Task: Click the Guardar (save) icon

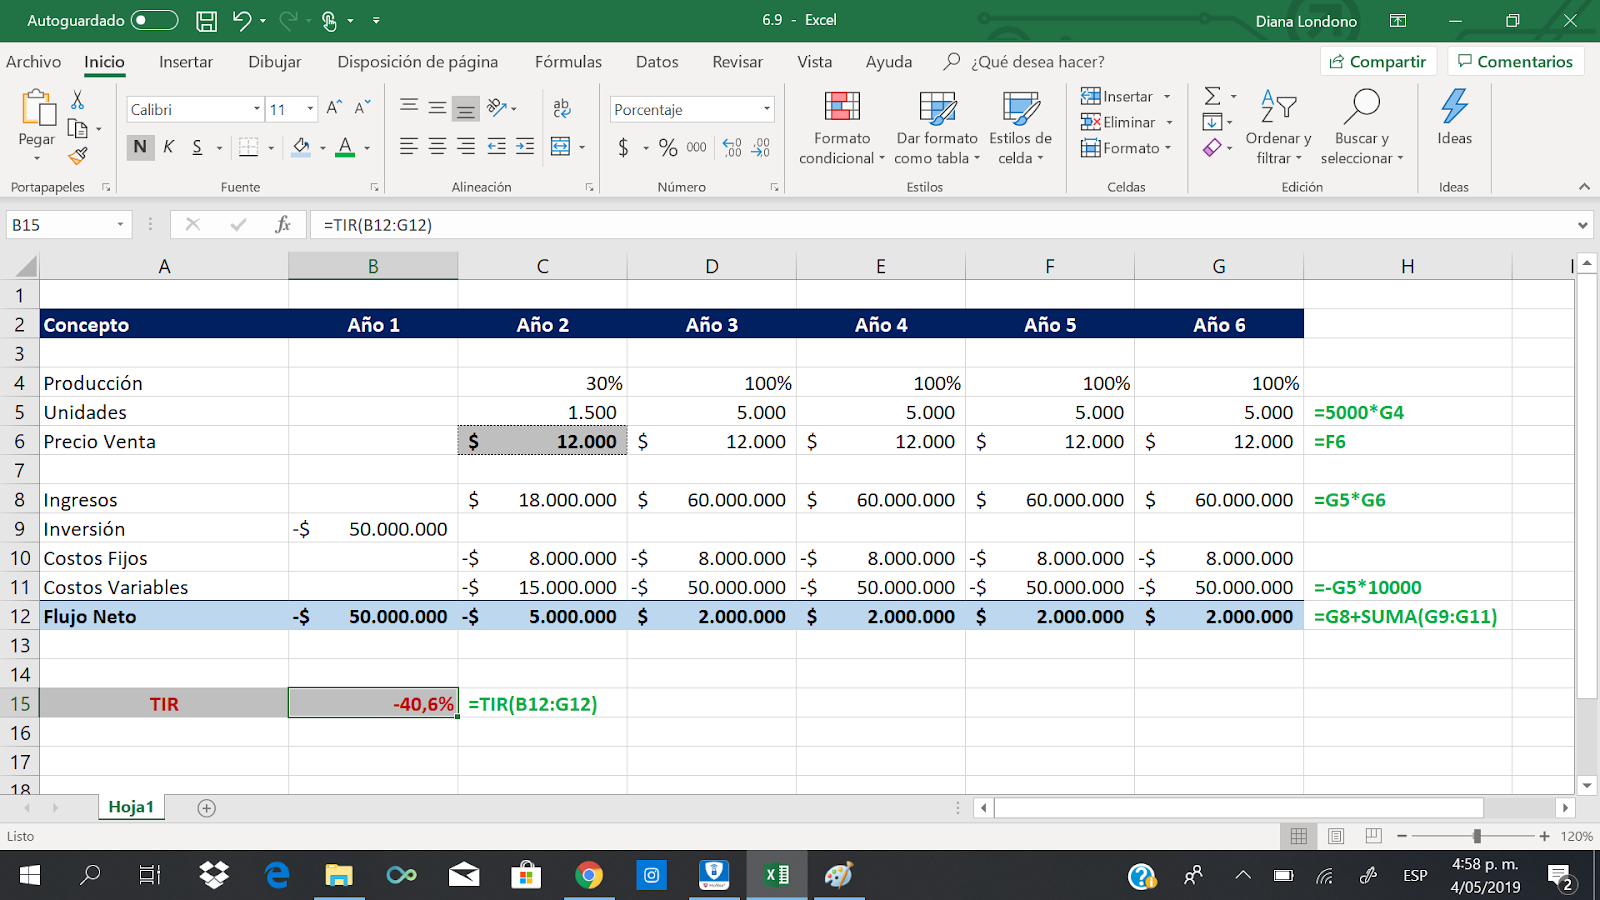Action: [207, 19]
